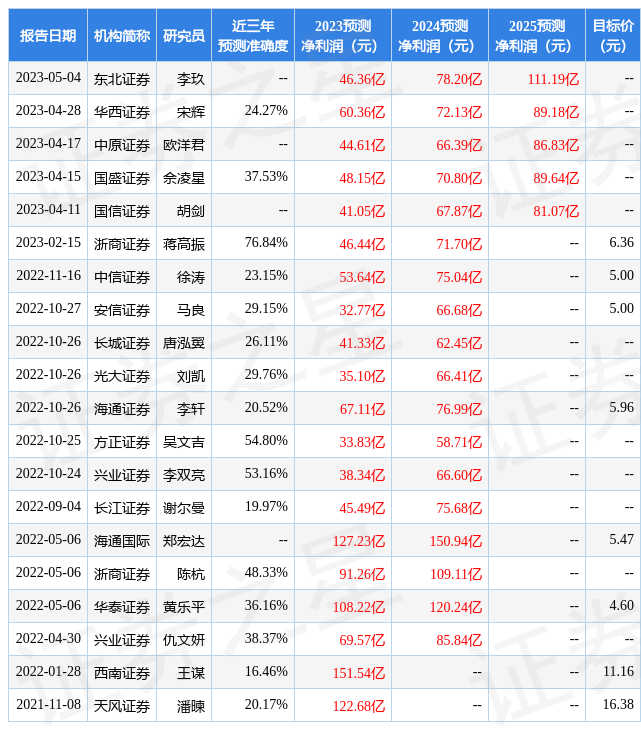
Task: Click researcher name 欧洋君
Action: coord(184,145)
